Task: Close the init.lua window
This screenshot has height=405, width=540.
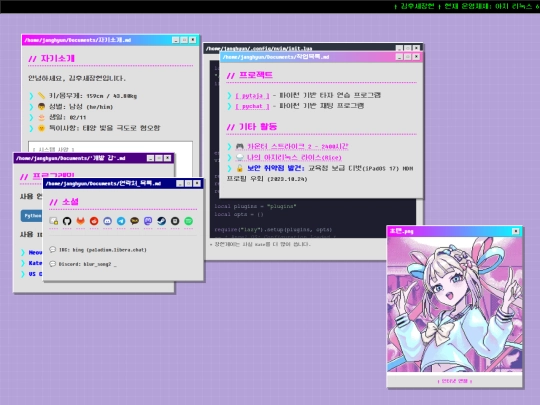Action: coord(416,48)
